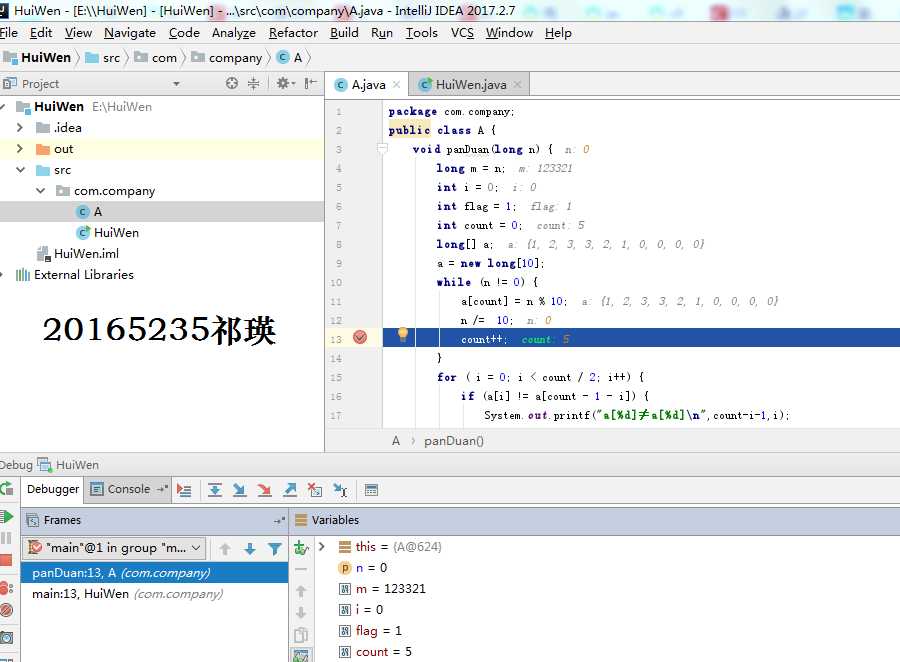
Task: Open the Evaluate Expression calculator icon
Action: tap(371, 490)
